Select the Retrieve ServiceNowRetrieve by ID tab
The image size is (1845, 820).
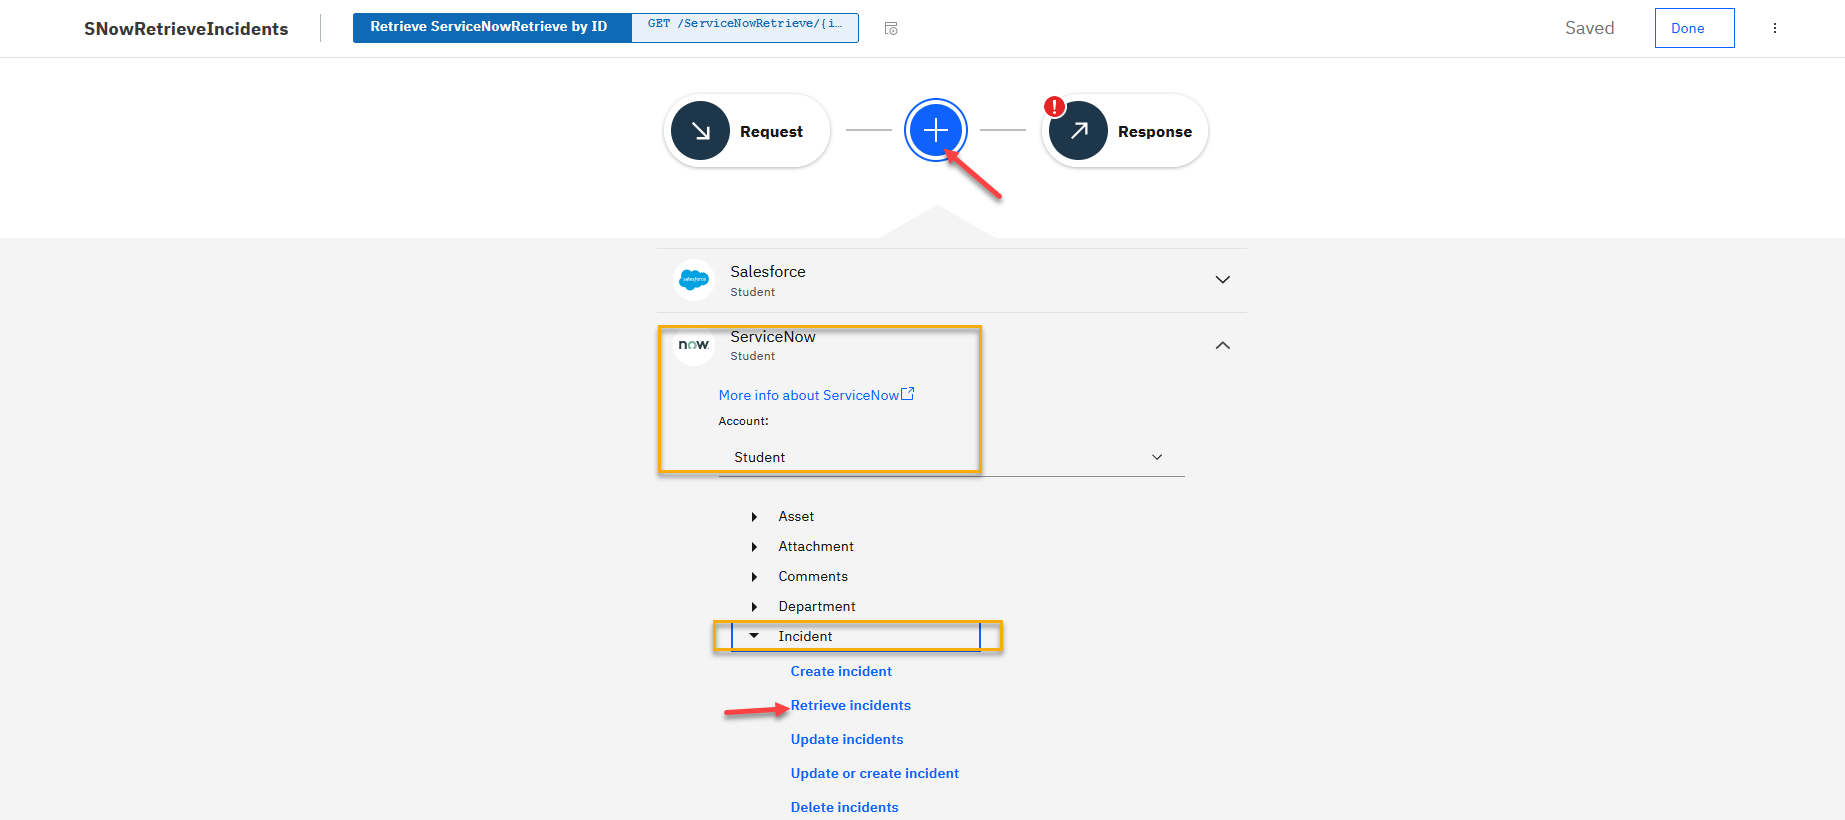coord(491,27)
